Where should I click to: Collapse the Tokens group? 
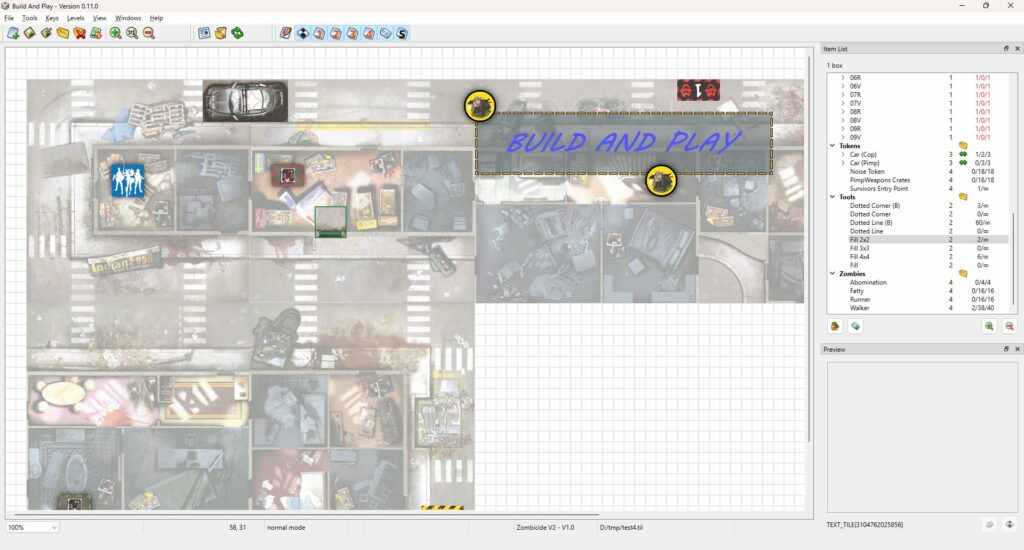coord(832,146)
